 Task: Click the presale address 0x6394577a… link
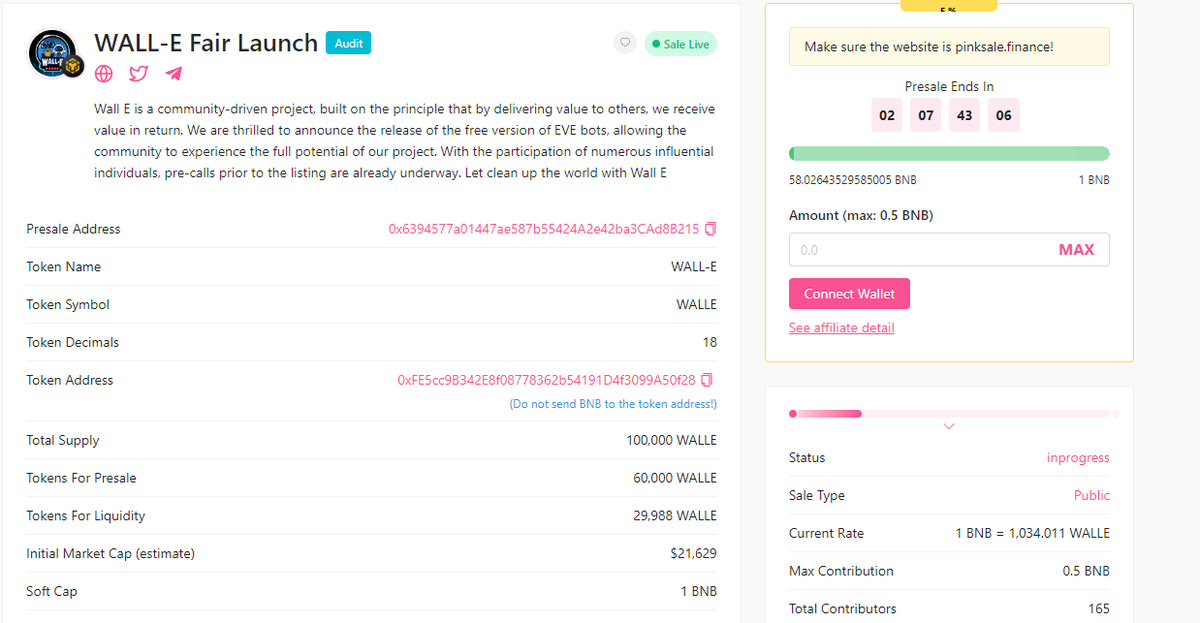[x=543, y=229]
